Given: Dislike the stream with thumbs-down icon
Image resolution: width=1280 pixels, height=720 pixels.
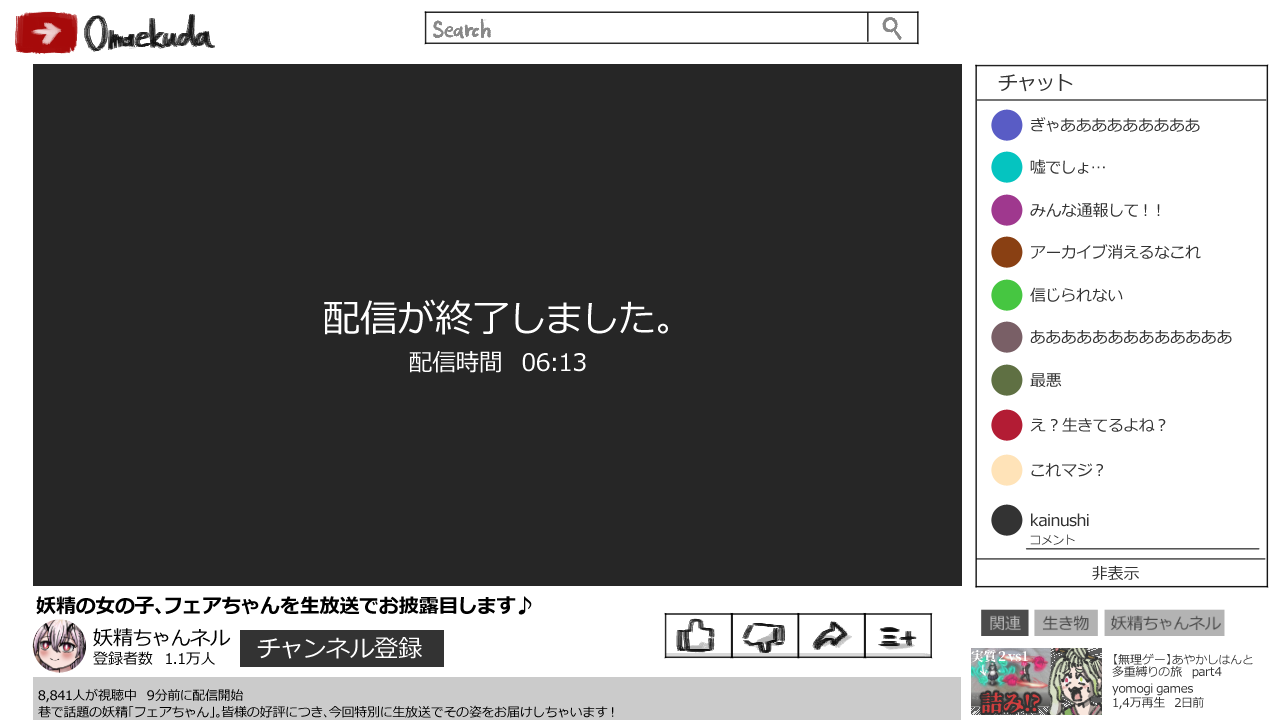Looking at the screenshot, I should point(765,636).
